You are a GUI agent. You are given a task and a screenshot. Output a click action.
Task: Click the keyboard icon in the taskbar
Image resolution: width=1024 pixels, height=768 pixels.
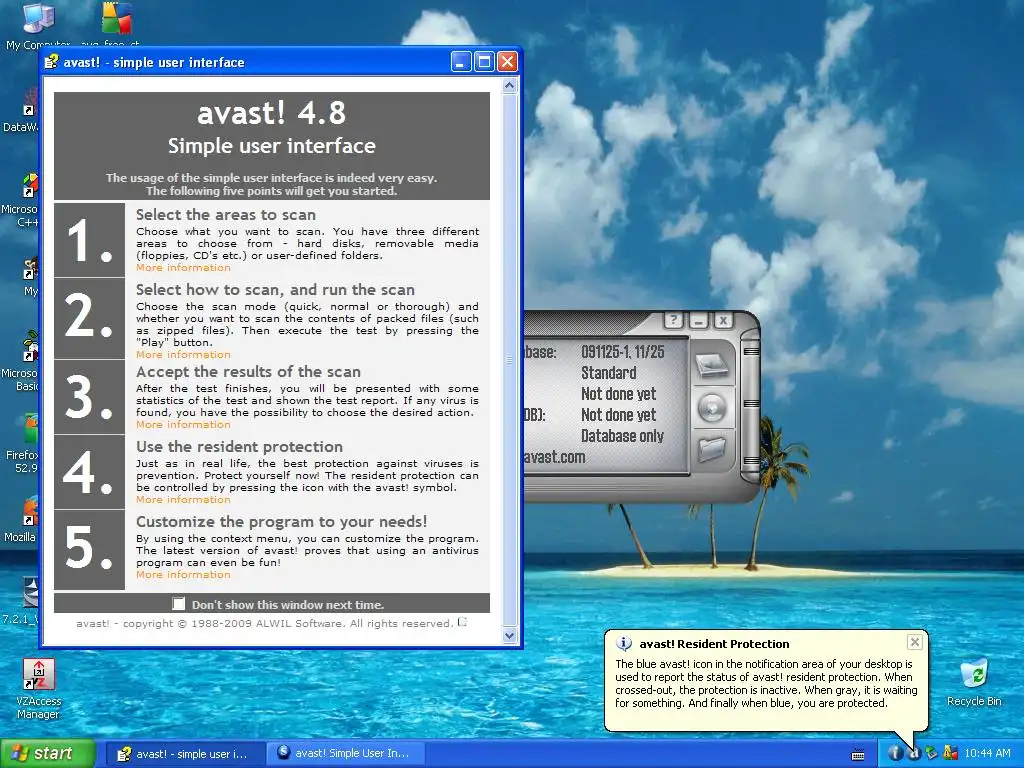[858, 754]
